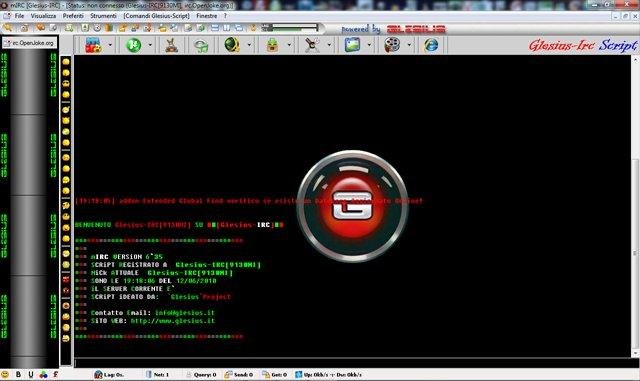The width and height of the screenshot is (640, 381).
Task: Click the message input field at bottom
Action: tap(353, 363)
